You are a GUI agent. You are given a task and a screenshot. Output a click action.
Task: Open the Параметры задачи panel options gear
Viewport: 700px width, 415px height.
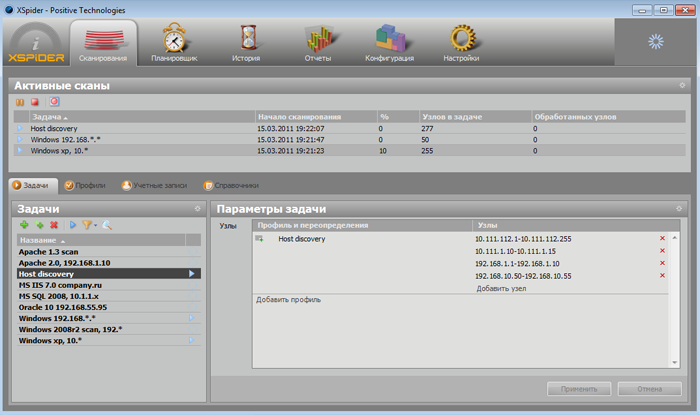click(681, 208)
